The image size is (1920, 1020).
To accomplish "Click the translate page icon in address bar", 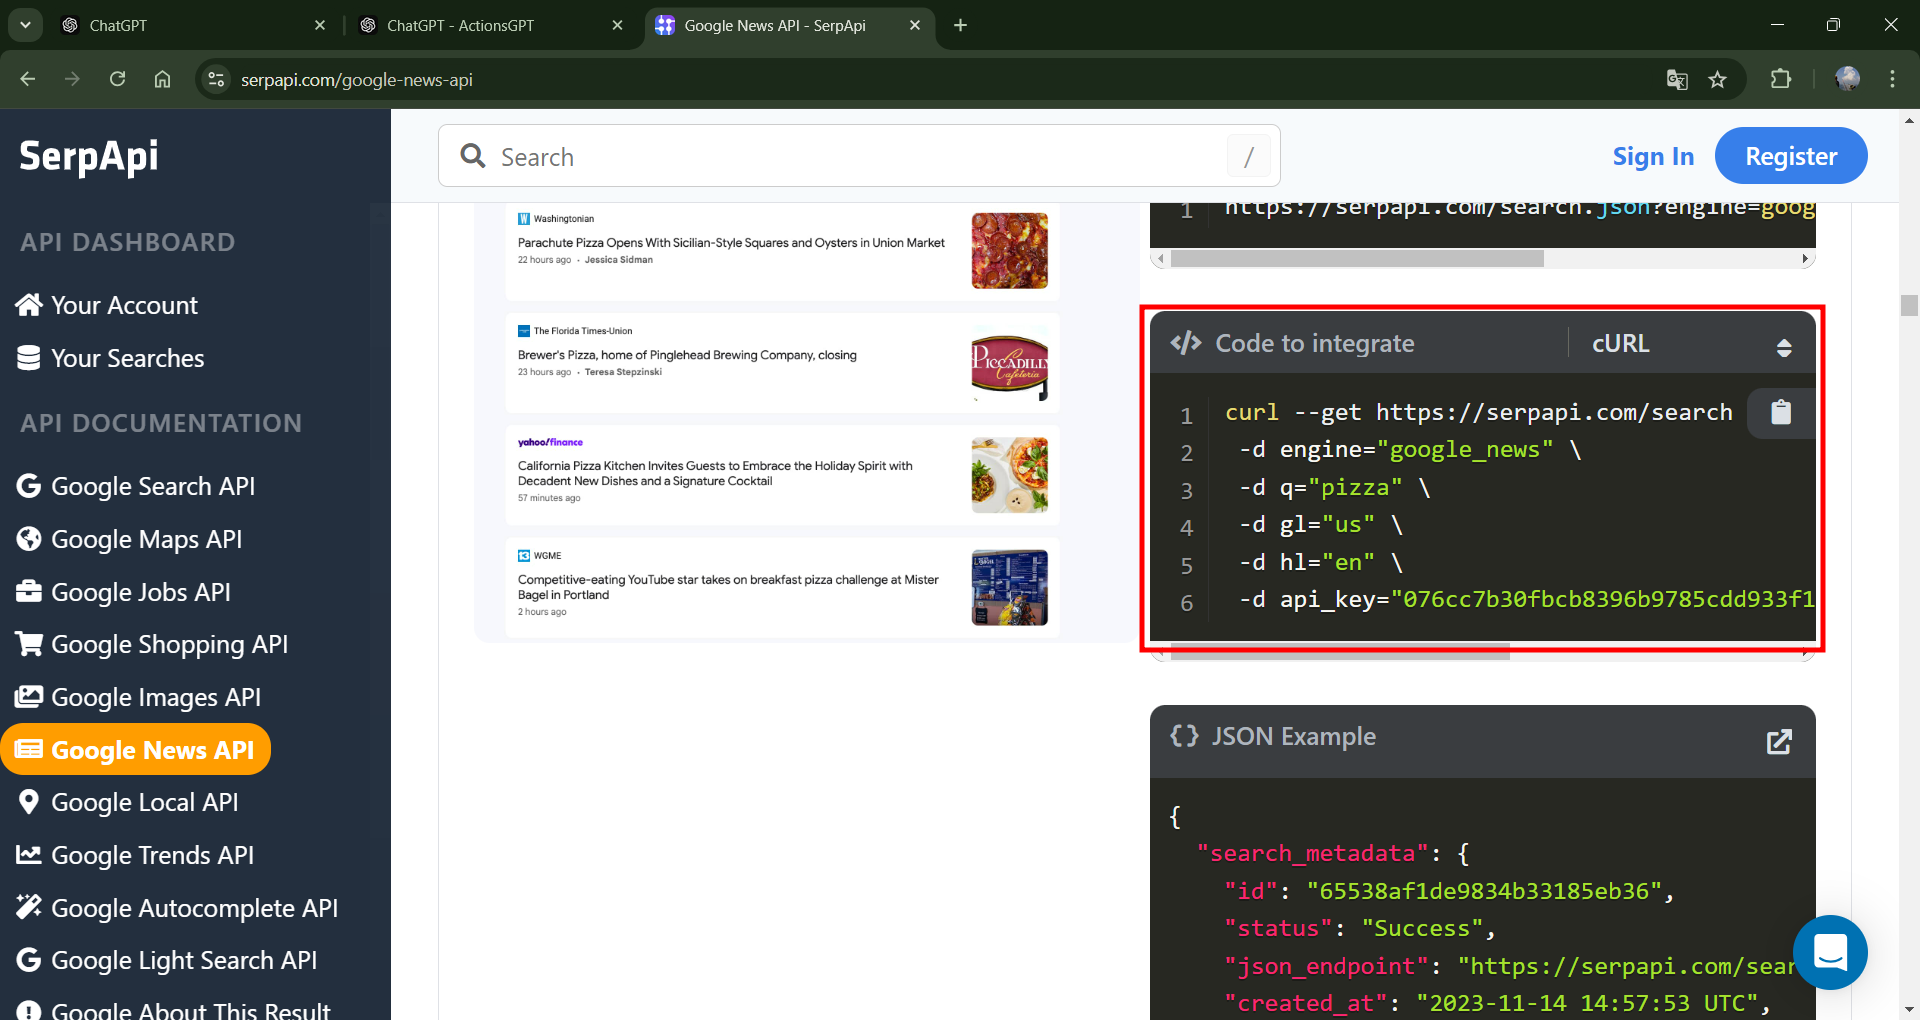I will (x=1677, y=79).
